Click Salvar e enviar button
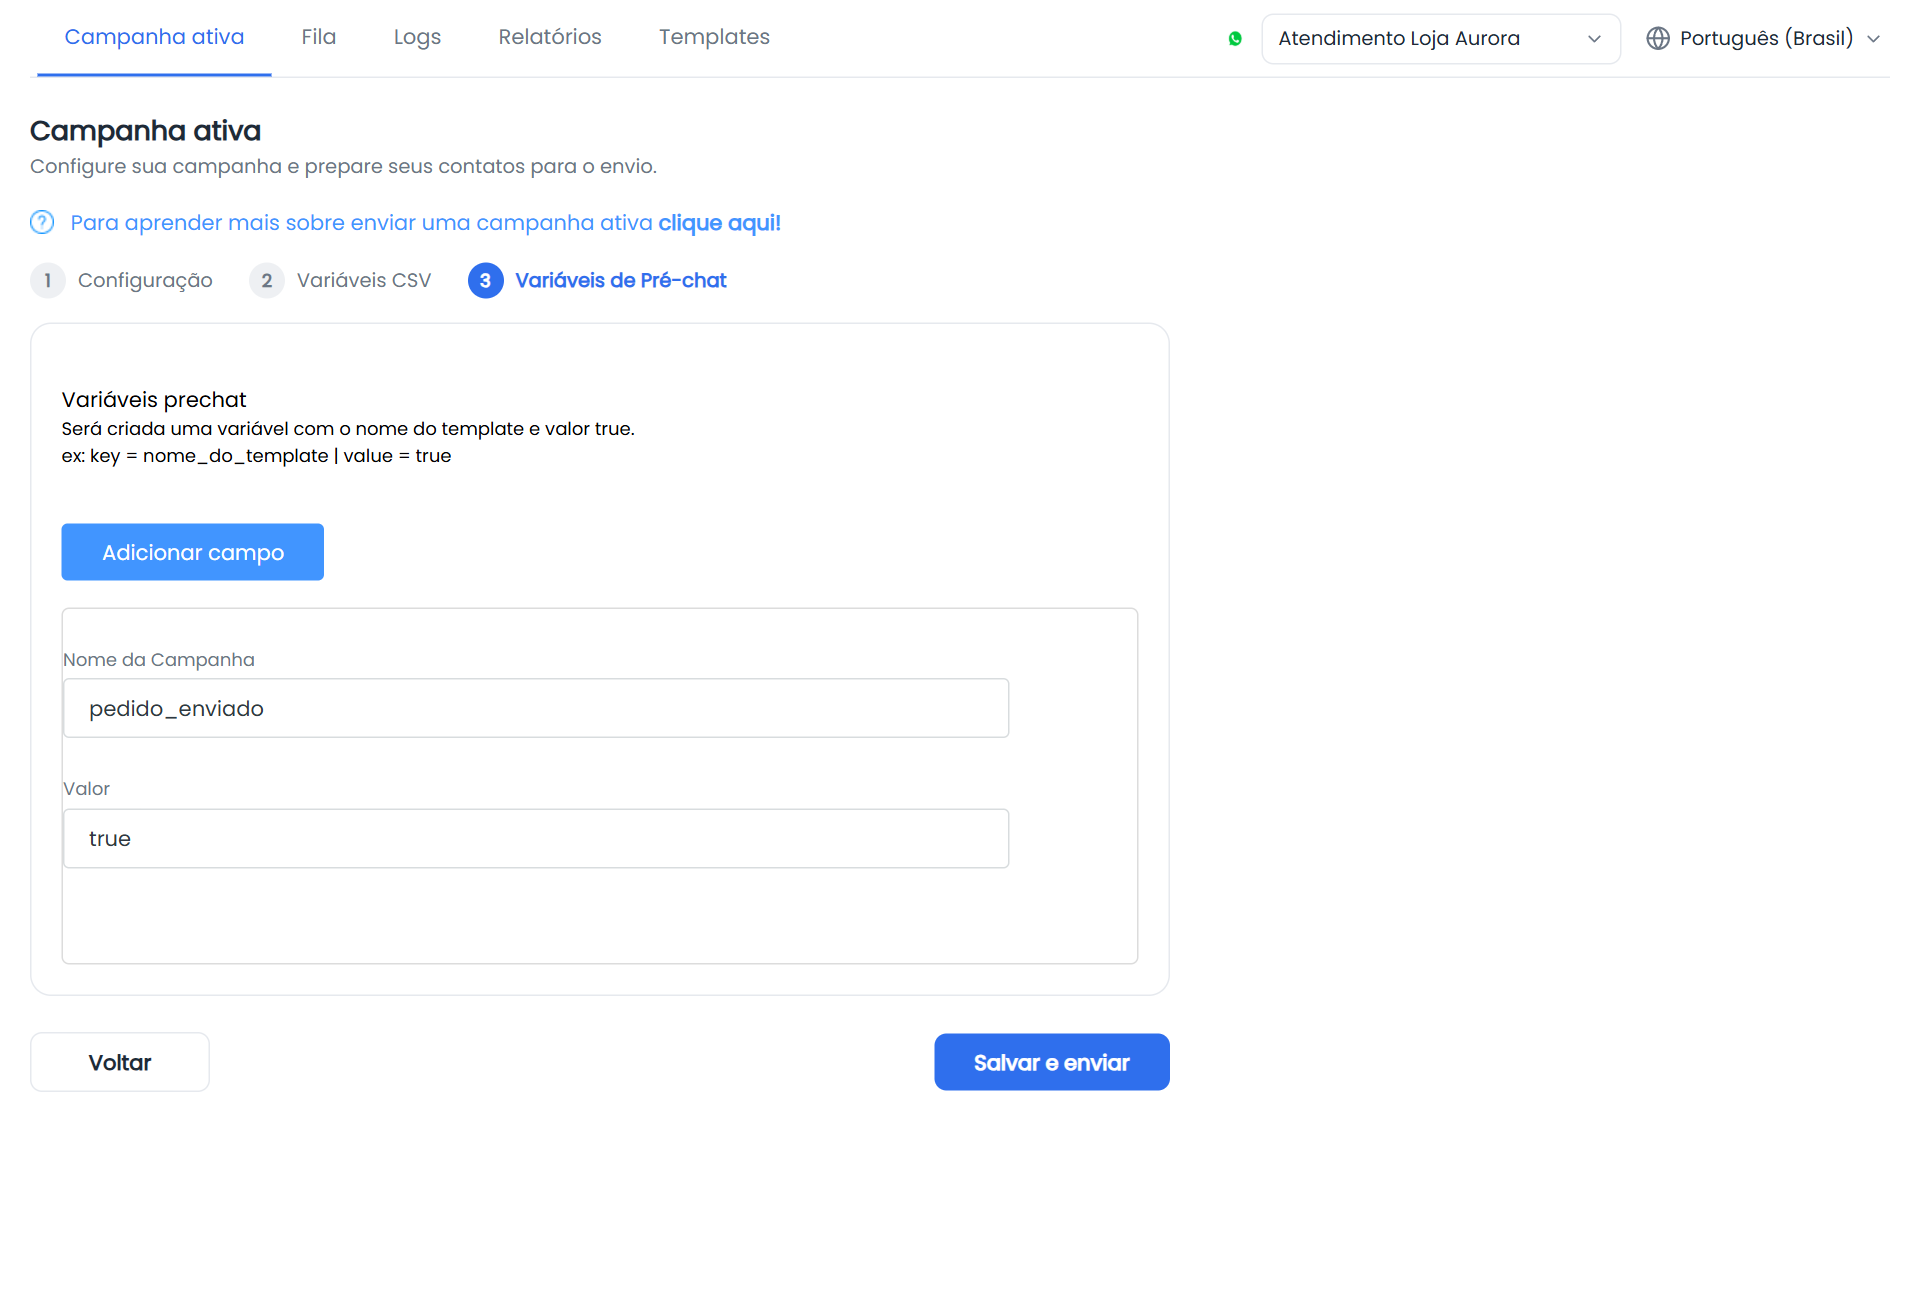 [1052, 1062]
